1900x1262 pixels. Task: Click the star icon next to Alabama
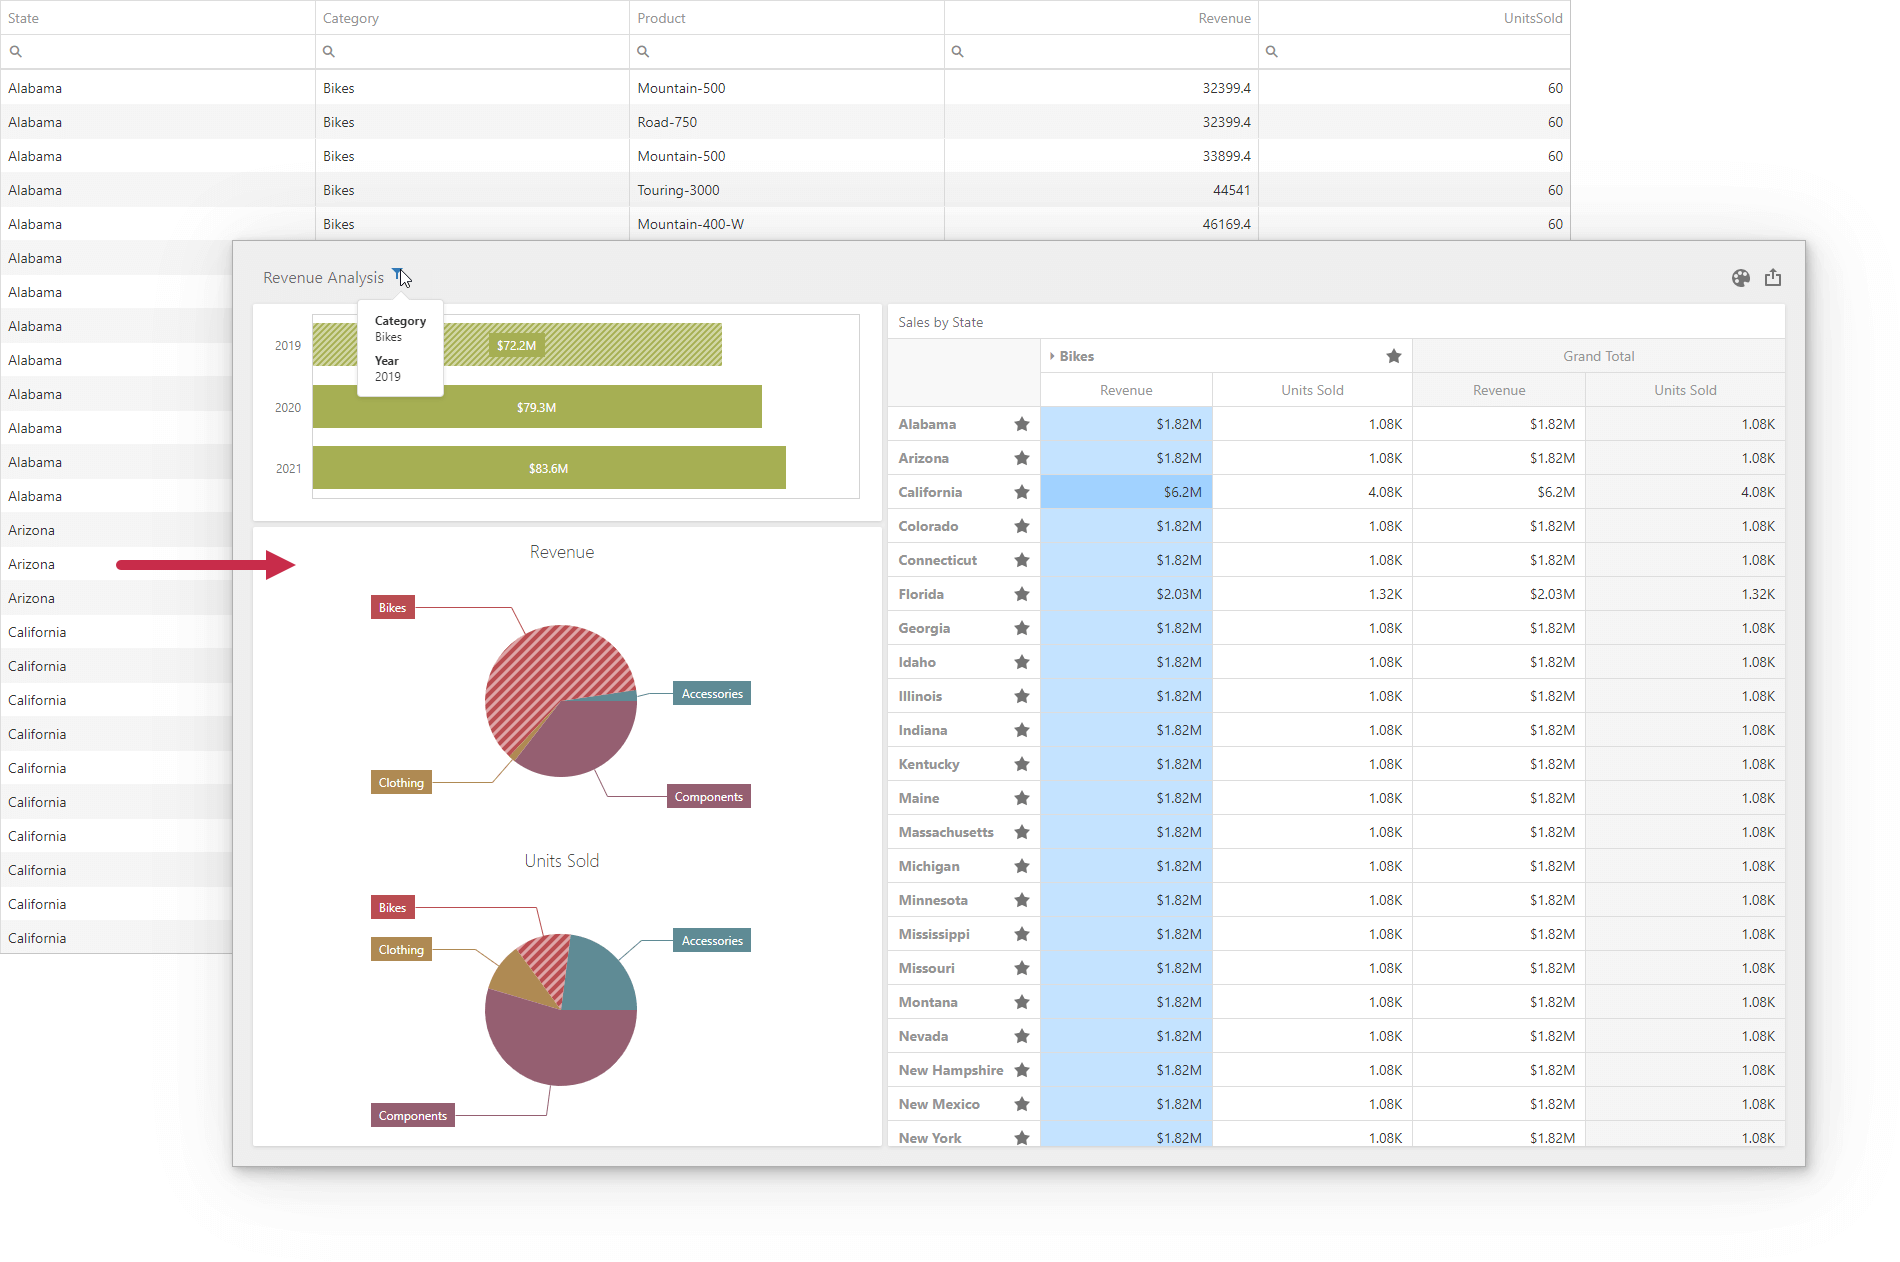point(1022,424)
